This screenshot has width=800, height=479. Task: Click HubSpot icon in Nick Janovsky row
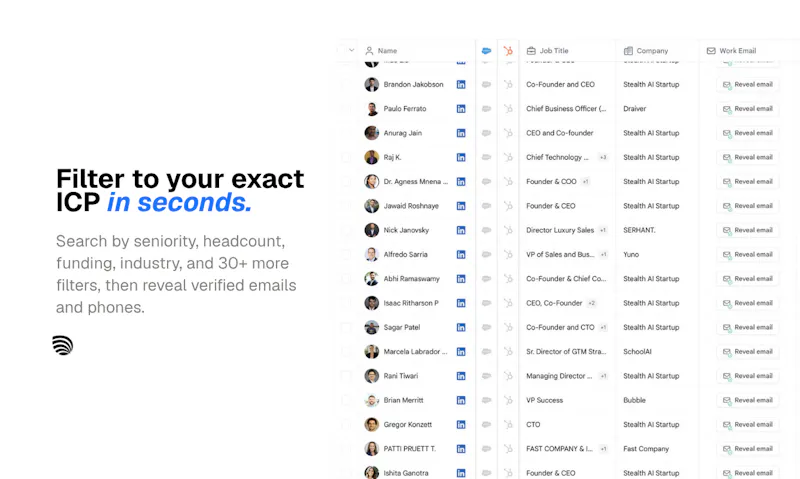point(508,230)
